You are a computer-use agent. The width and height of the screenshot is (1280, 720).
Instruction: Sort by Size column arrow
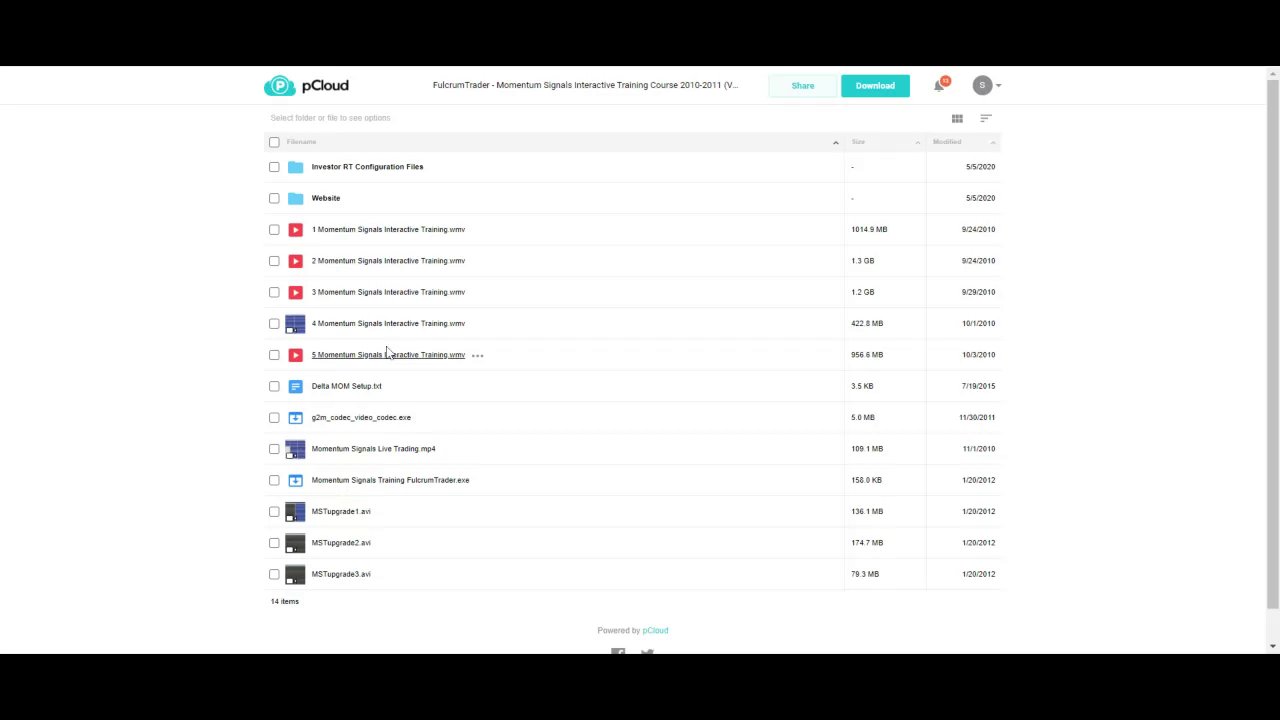click(x=917, y=142)
